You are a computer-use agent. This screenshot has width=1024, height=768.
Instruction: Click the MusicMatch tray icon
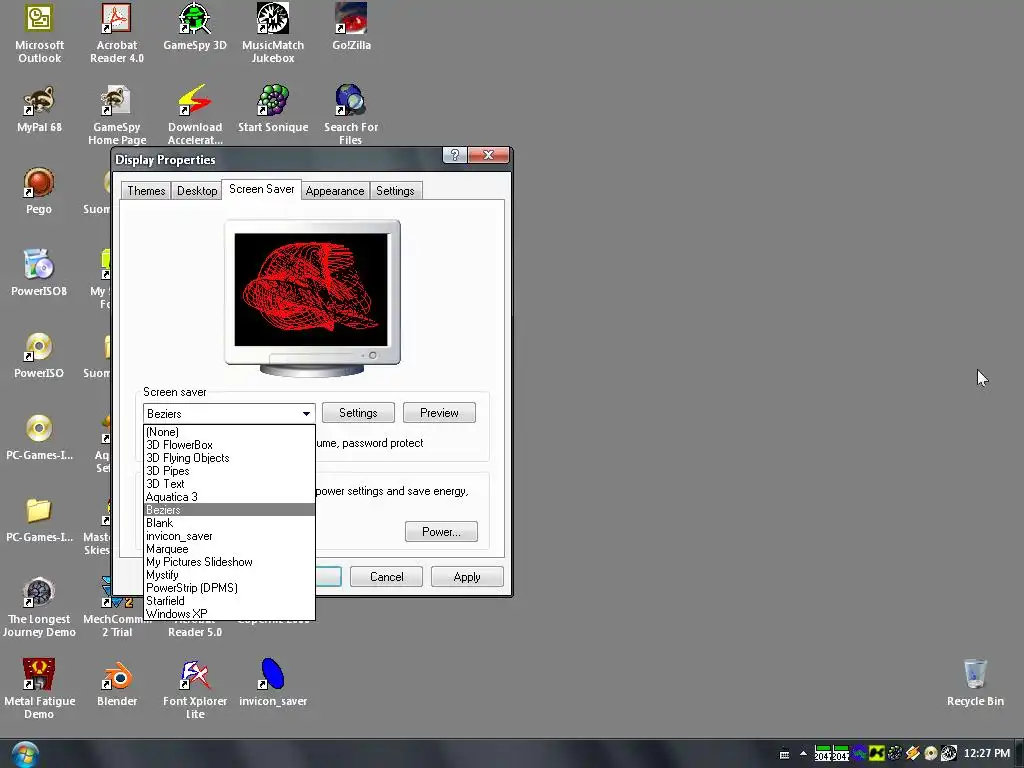pos(948,754)
